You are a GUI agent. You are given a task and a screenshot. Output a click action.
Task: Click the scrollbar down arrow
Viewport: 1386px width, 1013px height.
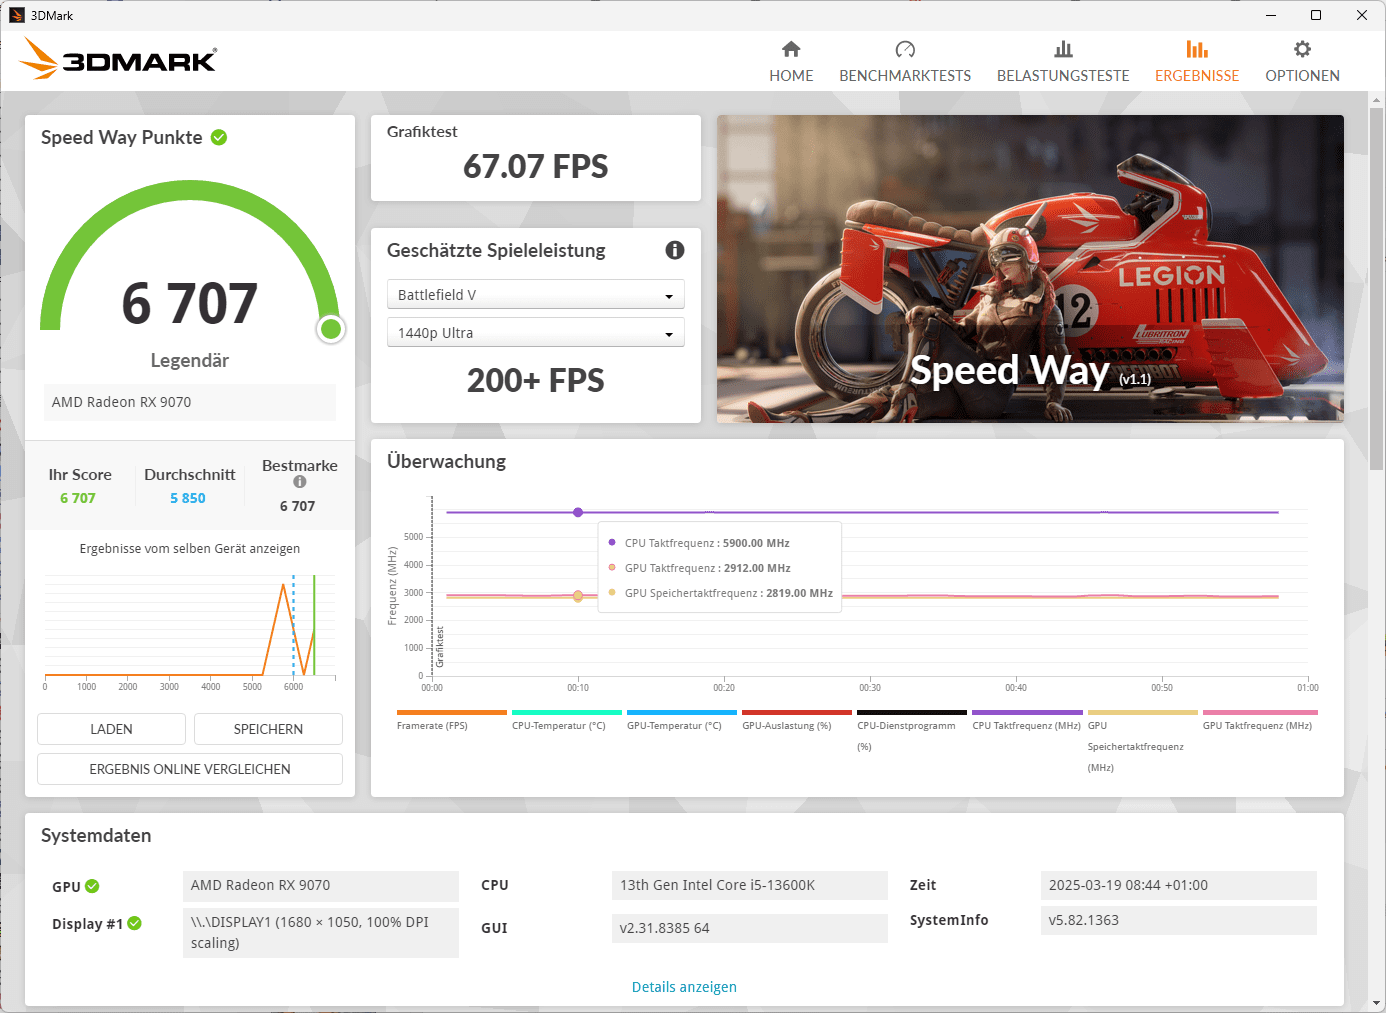coord(1377,1003)
